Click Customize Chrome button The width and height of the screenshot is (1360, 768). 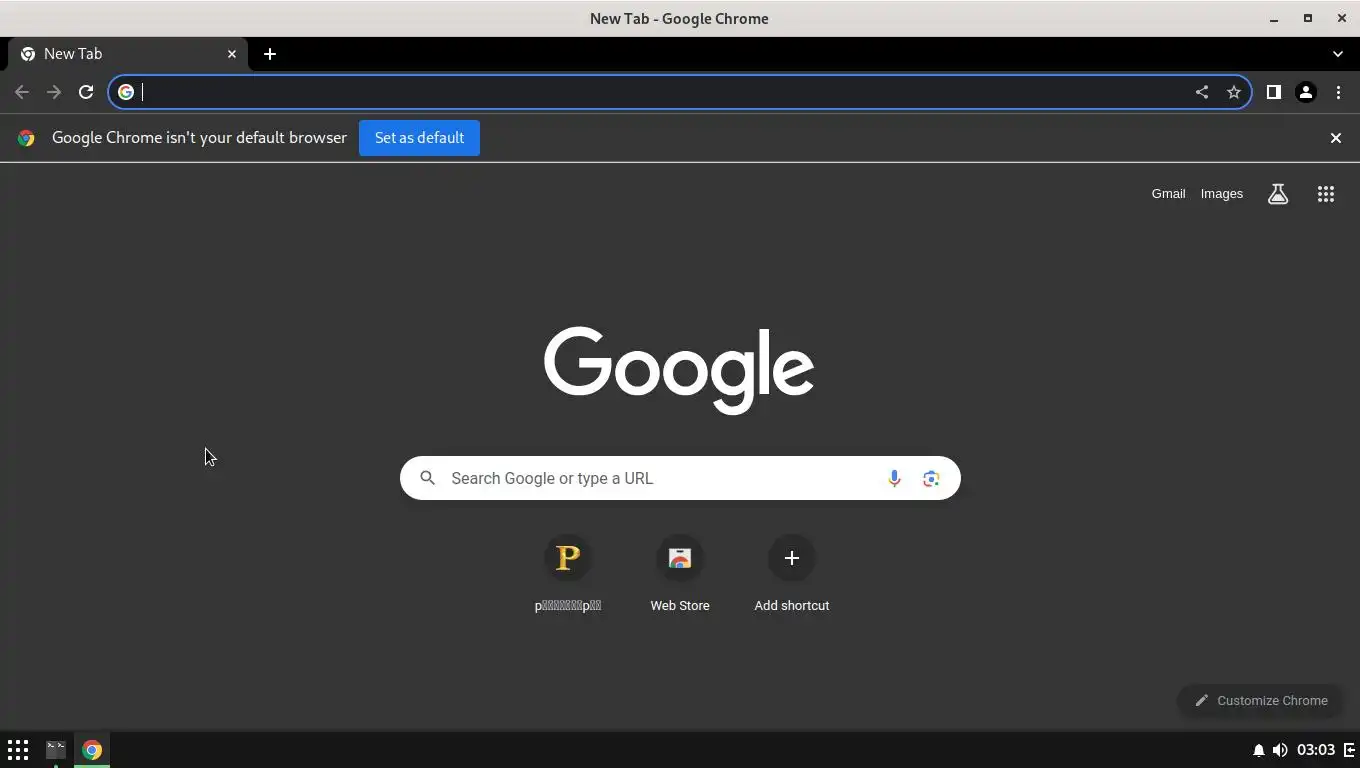(1260, 700)
